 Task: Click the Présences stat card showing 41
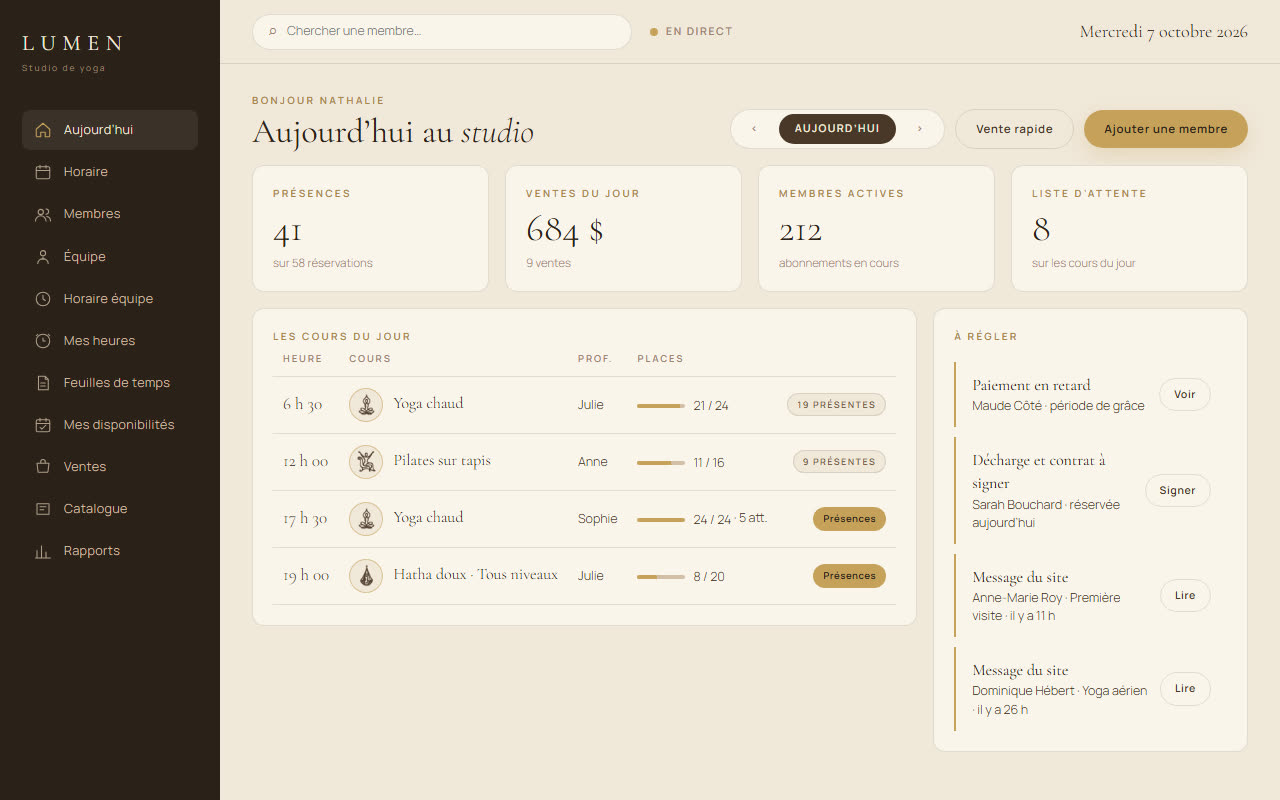370,229
